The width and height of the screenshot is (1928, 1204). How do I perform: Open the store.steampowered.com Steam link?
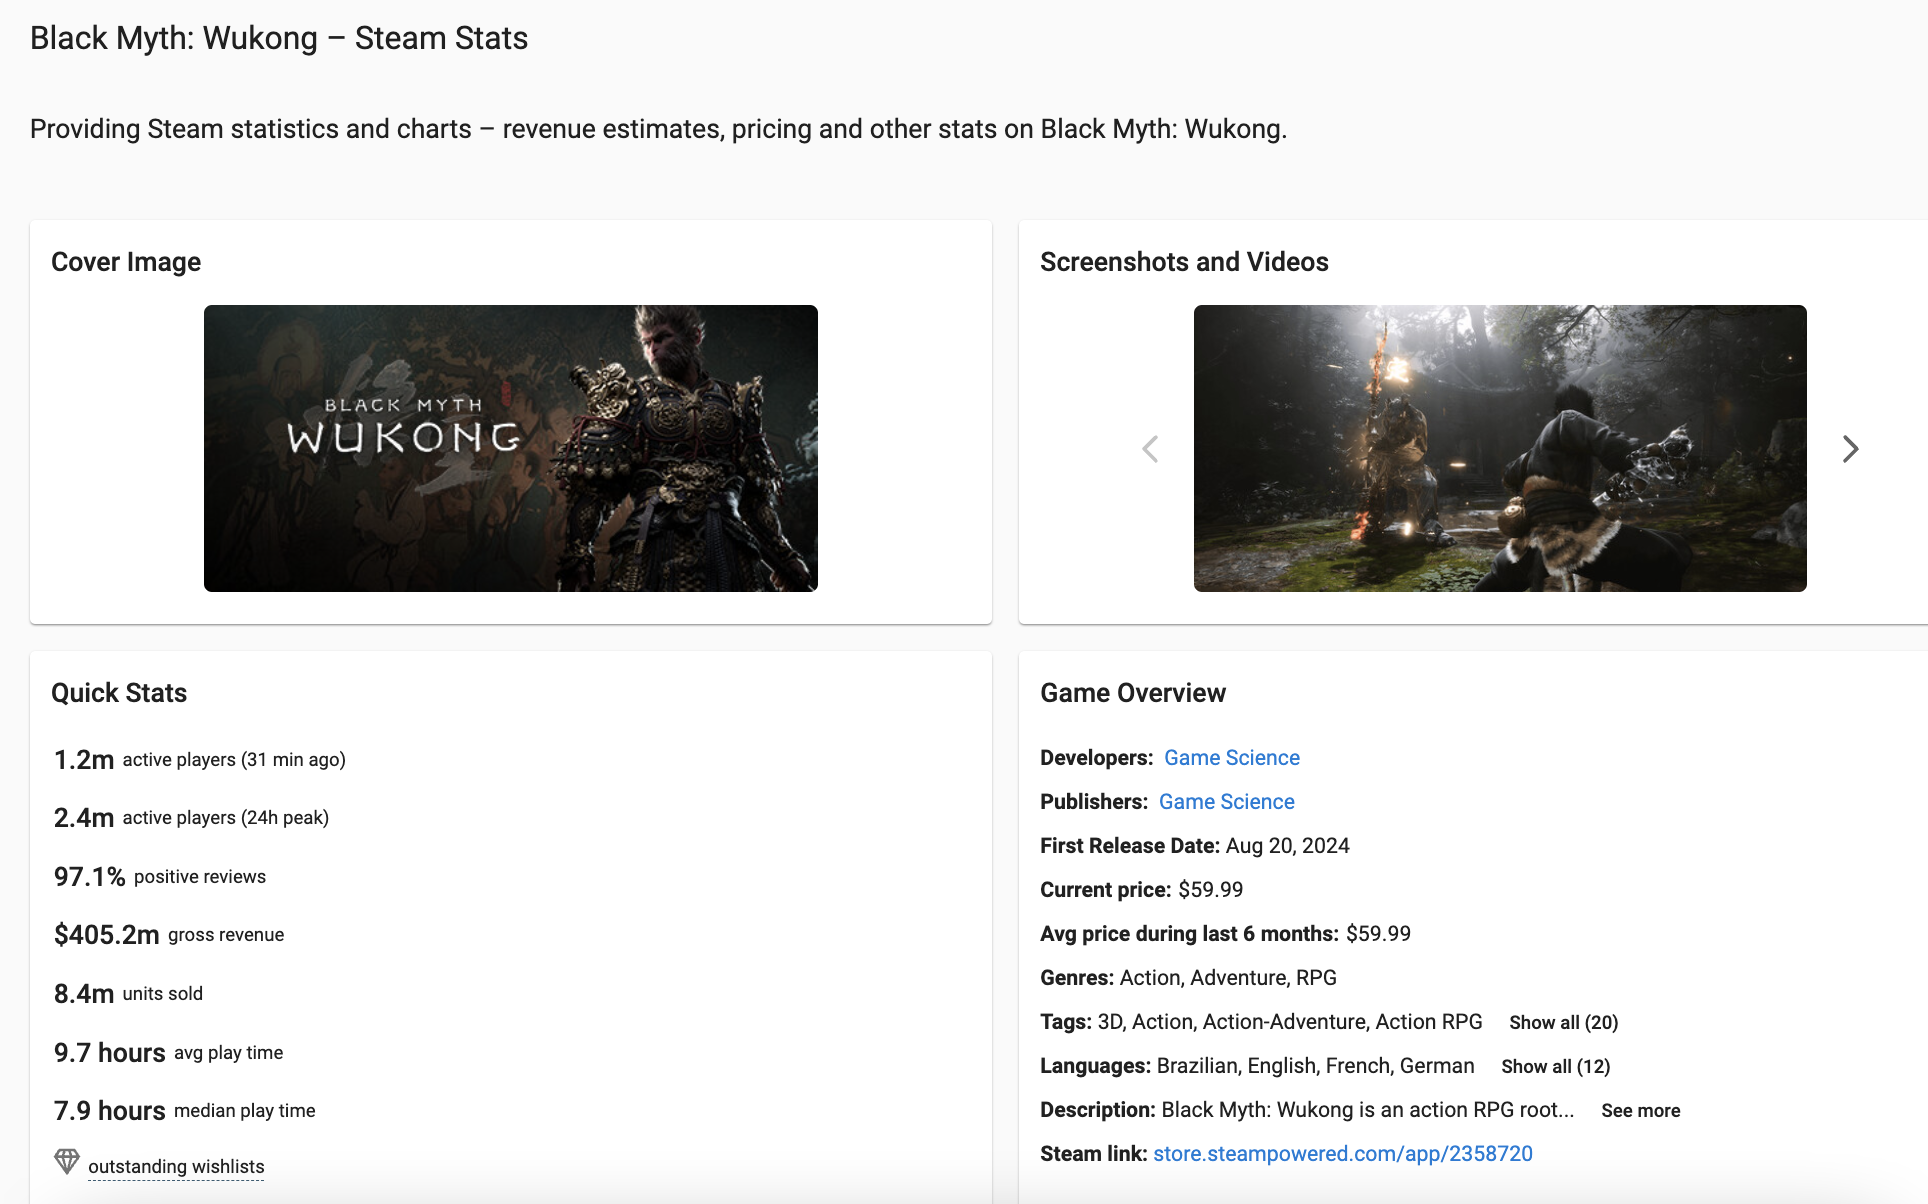(x=1342, y=1154)
